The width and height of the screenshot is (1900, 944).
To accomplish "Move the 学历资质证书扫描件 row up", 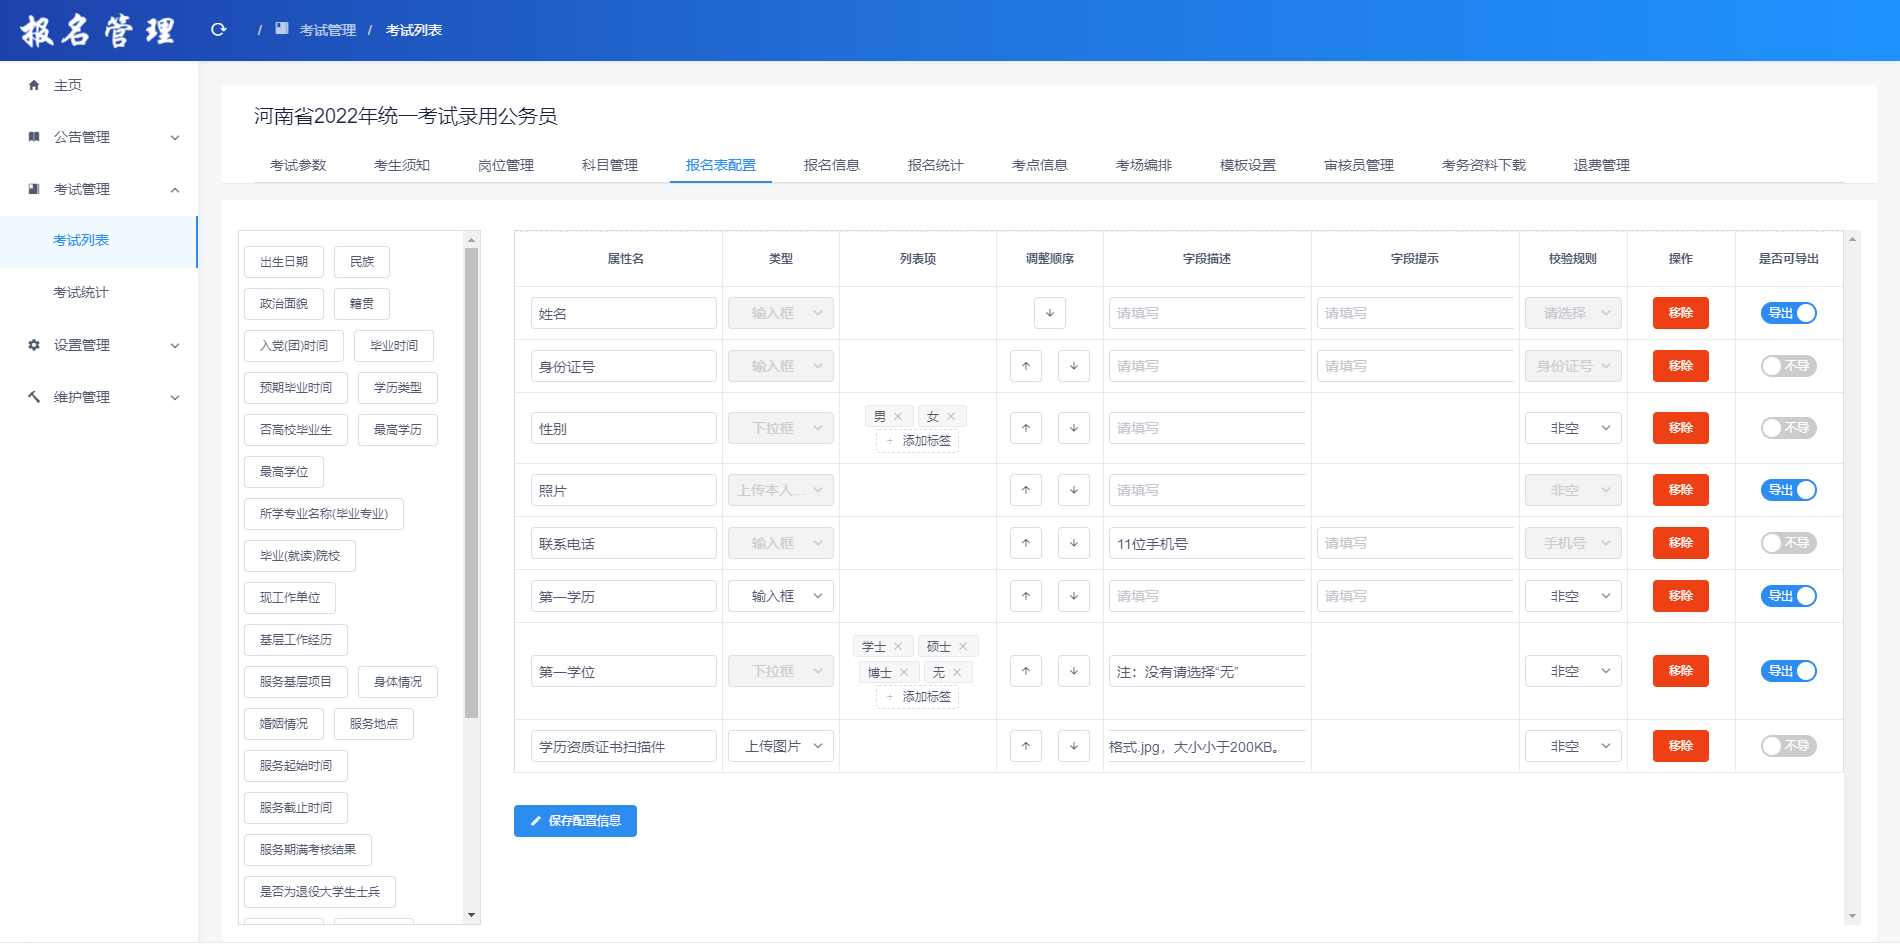I will click(x=1025, y=746).
